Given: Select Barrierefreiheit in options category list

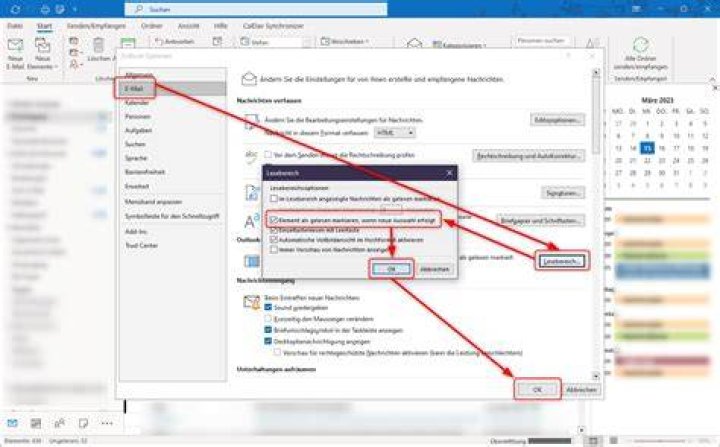Looking at the screenshot, I should pos(172,171).
